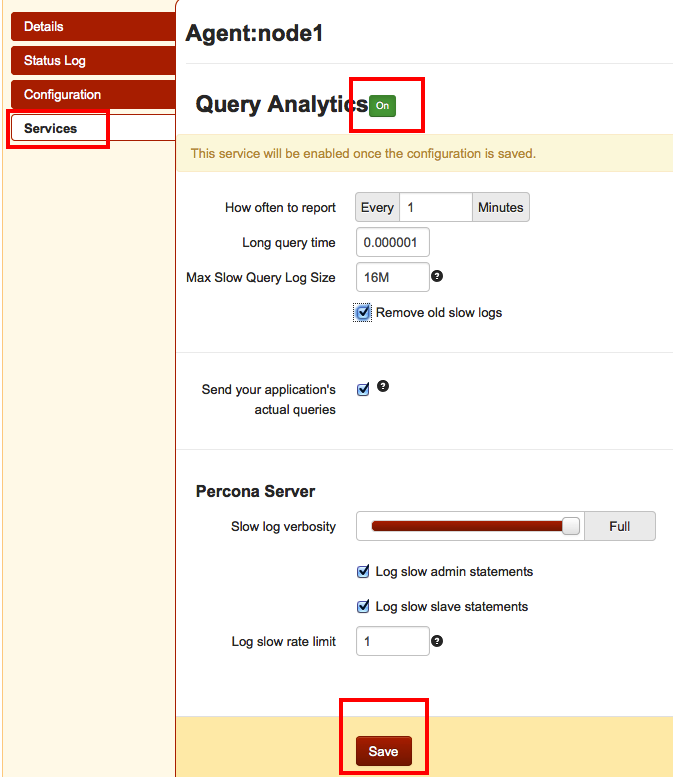Open the Details tab

pos(90,27)
